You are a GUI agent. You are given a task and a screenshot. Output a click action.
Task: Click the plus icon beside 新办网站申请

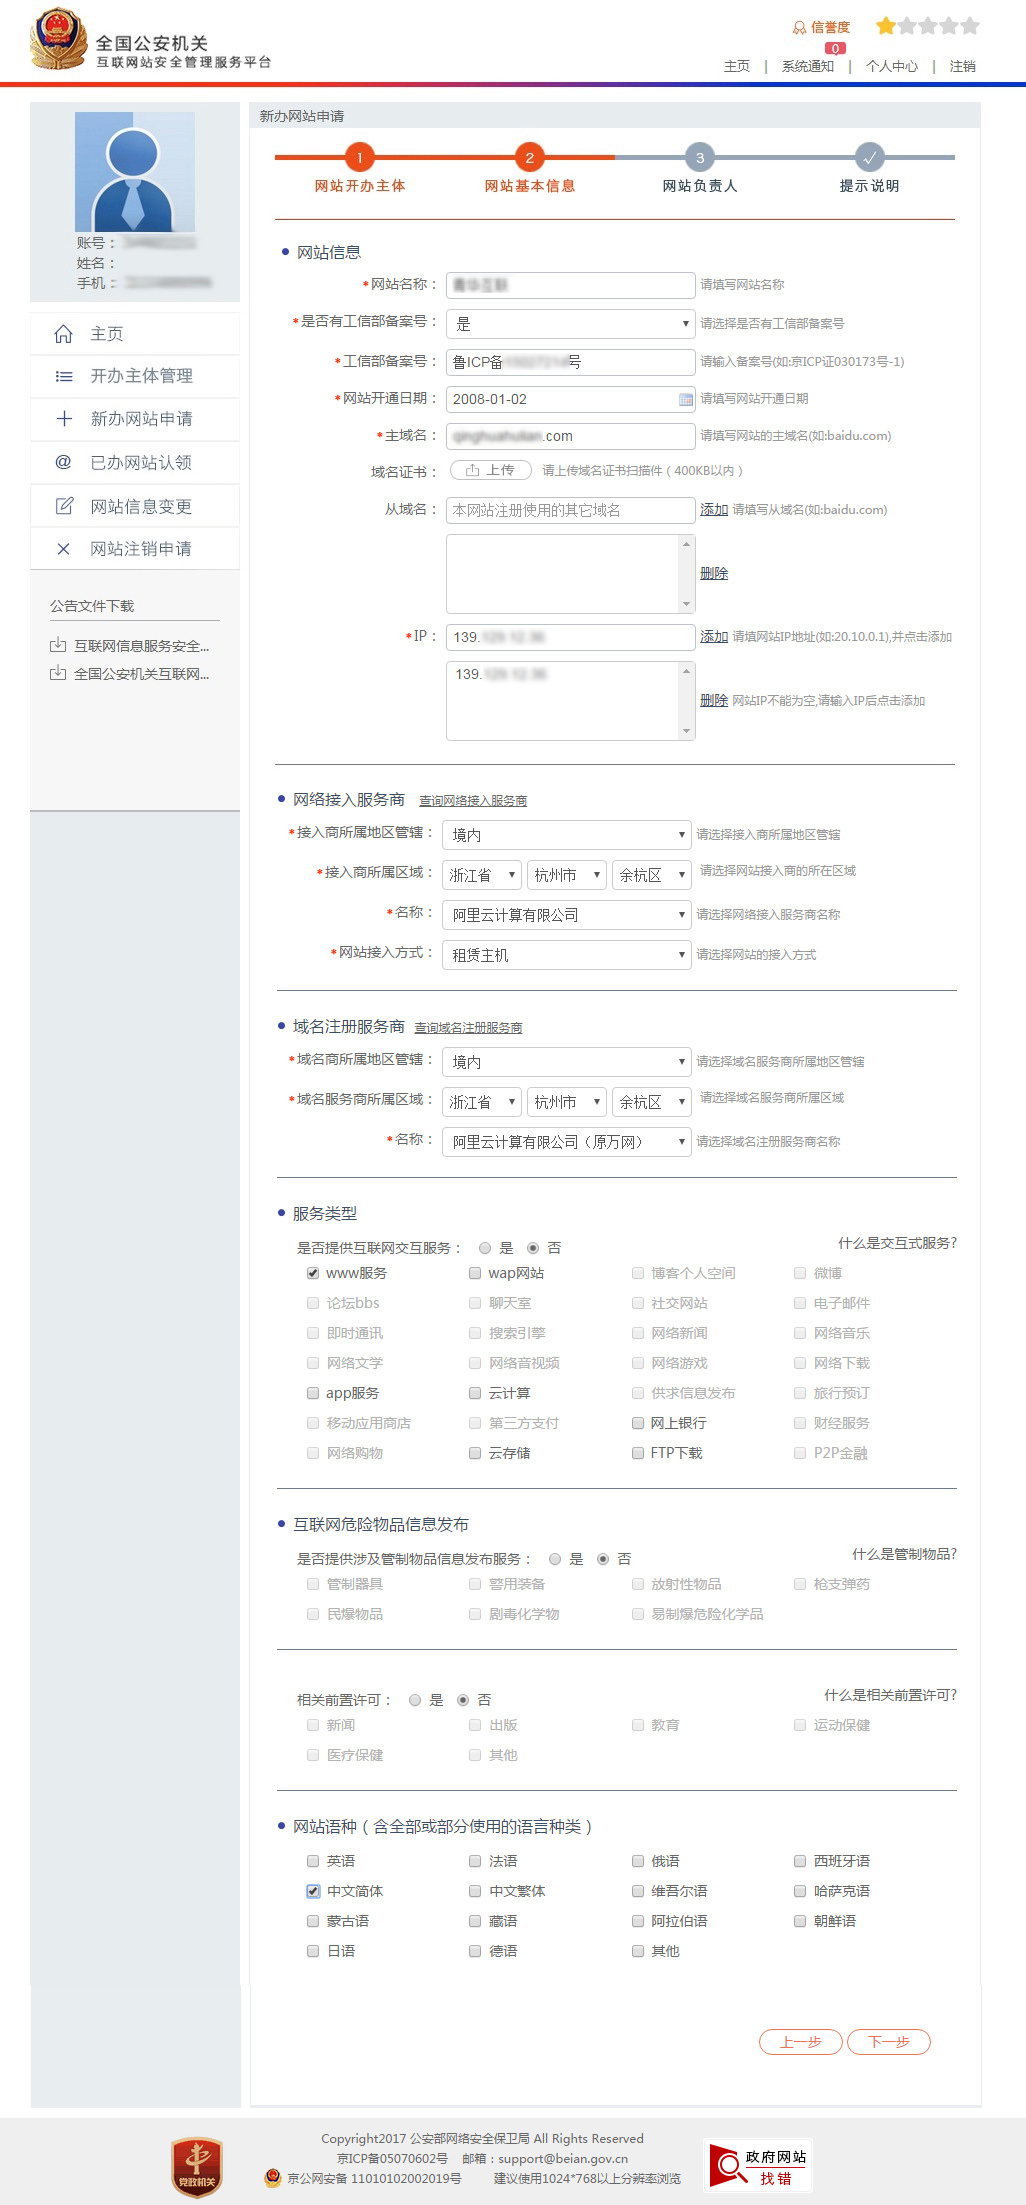pos(64,419)
